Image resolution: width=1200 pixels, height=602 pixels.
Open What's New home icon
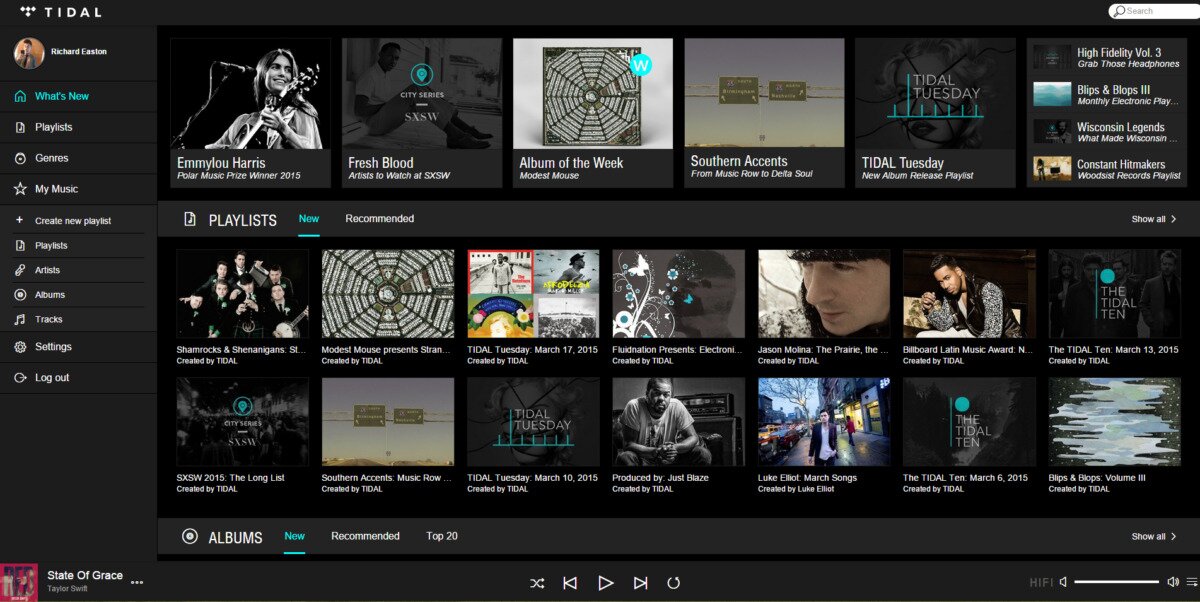[x=20, y=96]
